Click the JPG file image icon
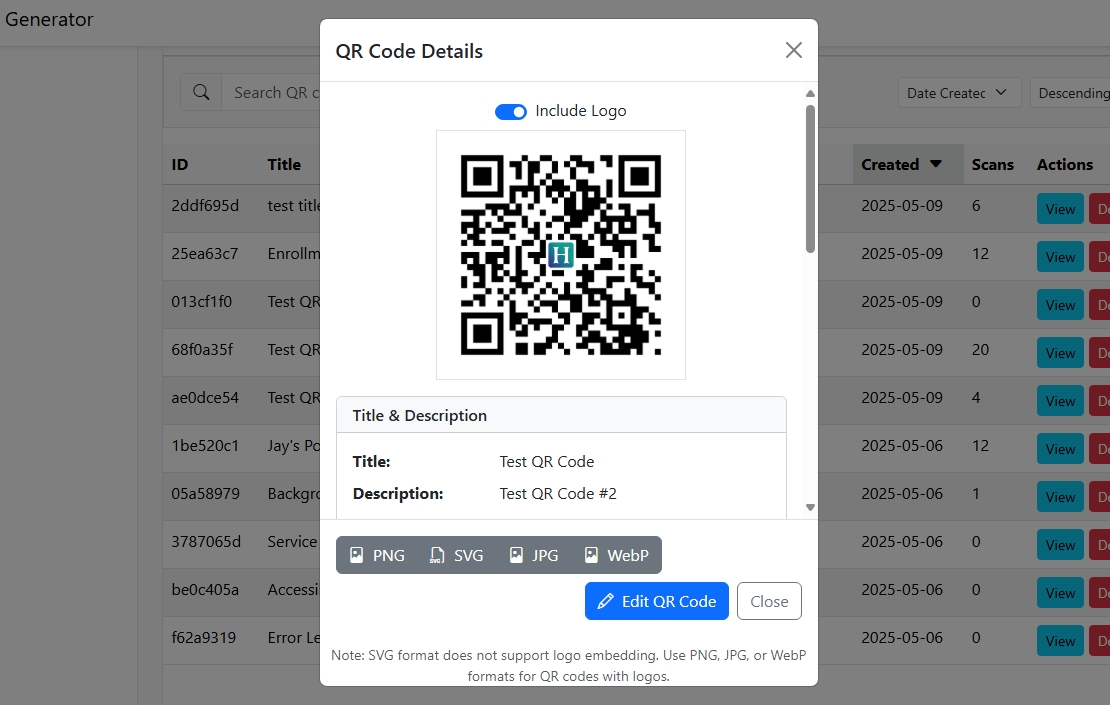The image size is (1110, 705). [x=517, y=556]
